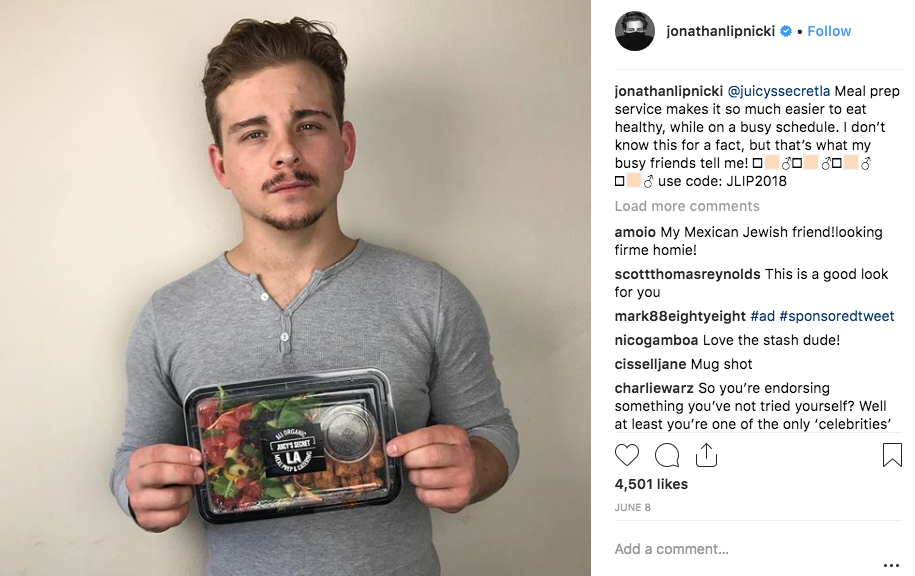The image size is (915, 576).
Task: Open @juicyssecretla mention link
Action: point(778,92)
